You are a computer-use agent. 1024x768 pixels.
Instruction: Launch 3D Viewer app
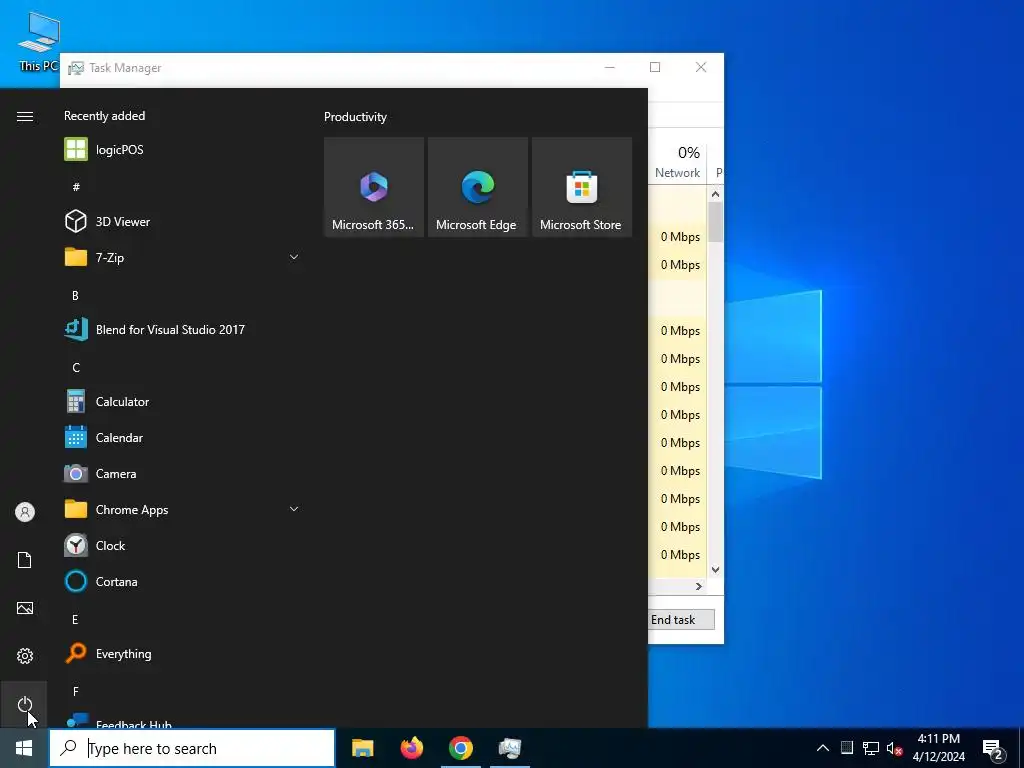(183, 221)
